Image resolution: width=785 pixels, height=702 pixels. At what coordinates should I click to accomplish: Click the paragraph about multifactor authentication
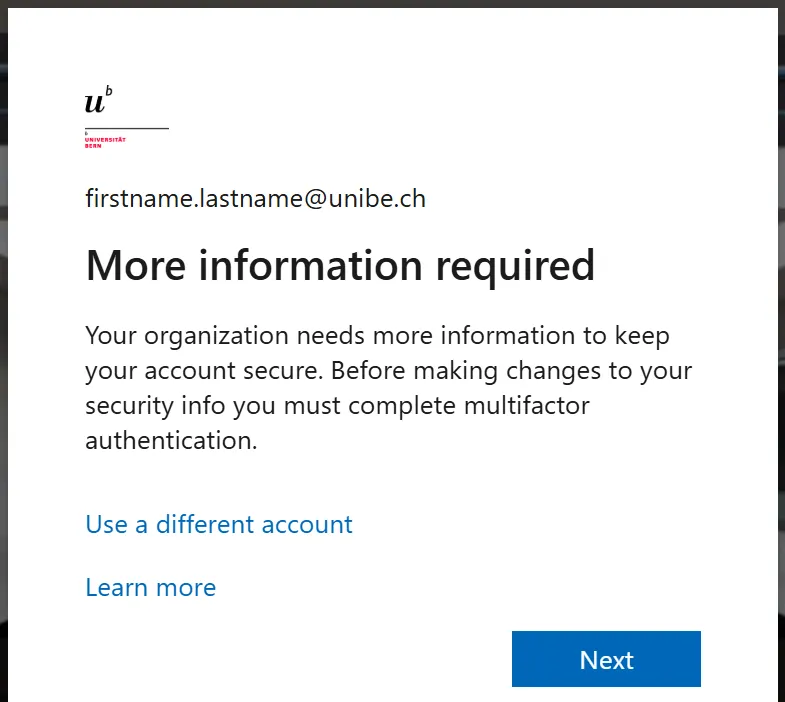pyautogui.click(x=388, y=388)
